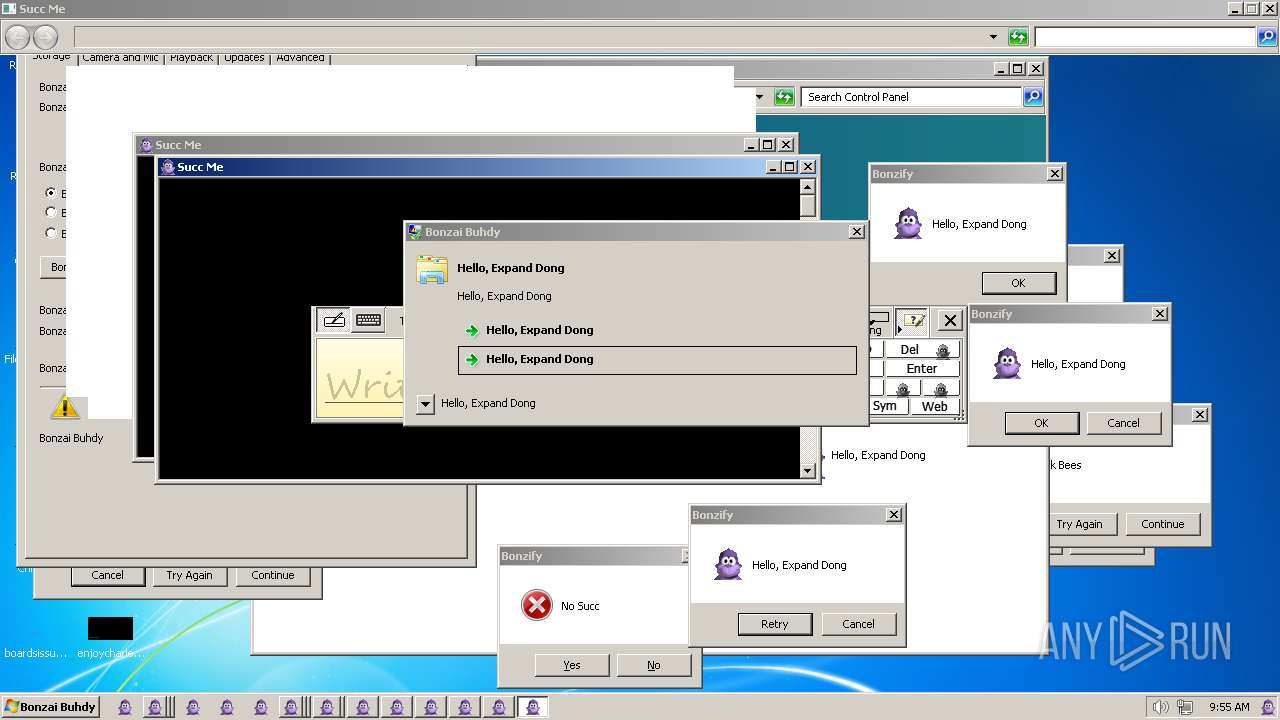Click the network icon in system tray
The height and width of the screenshot is (720, 1280).
tap(1184, 707)
